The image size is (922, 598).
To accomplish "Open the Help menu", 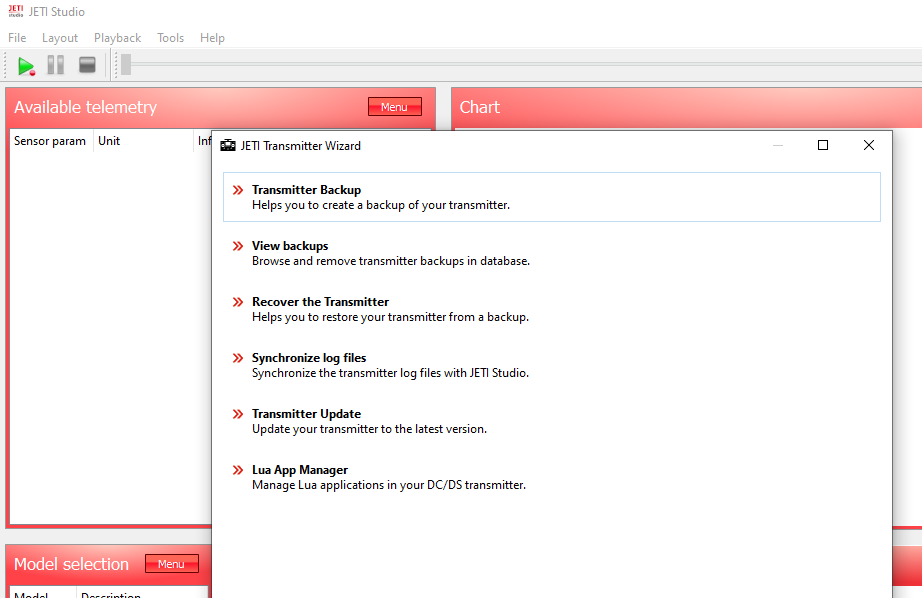I will (212, 38).
